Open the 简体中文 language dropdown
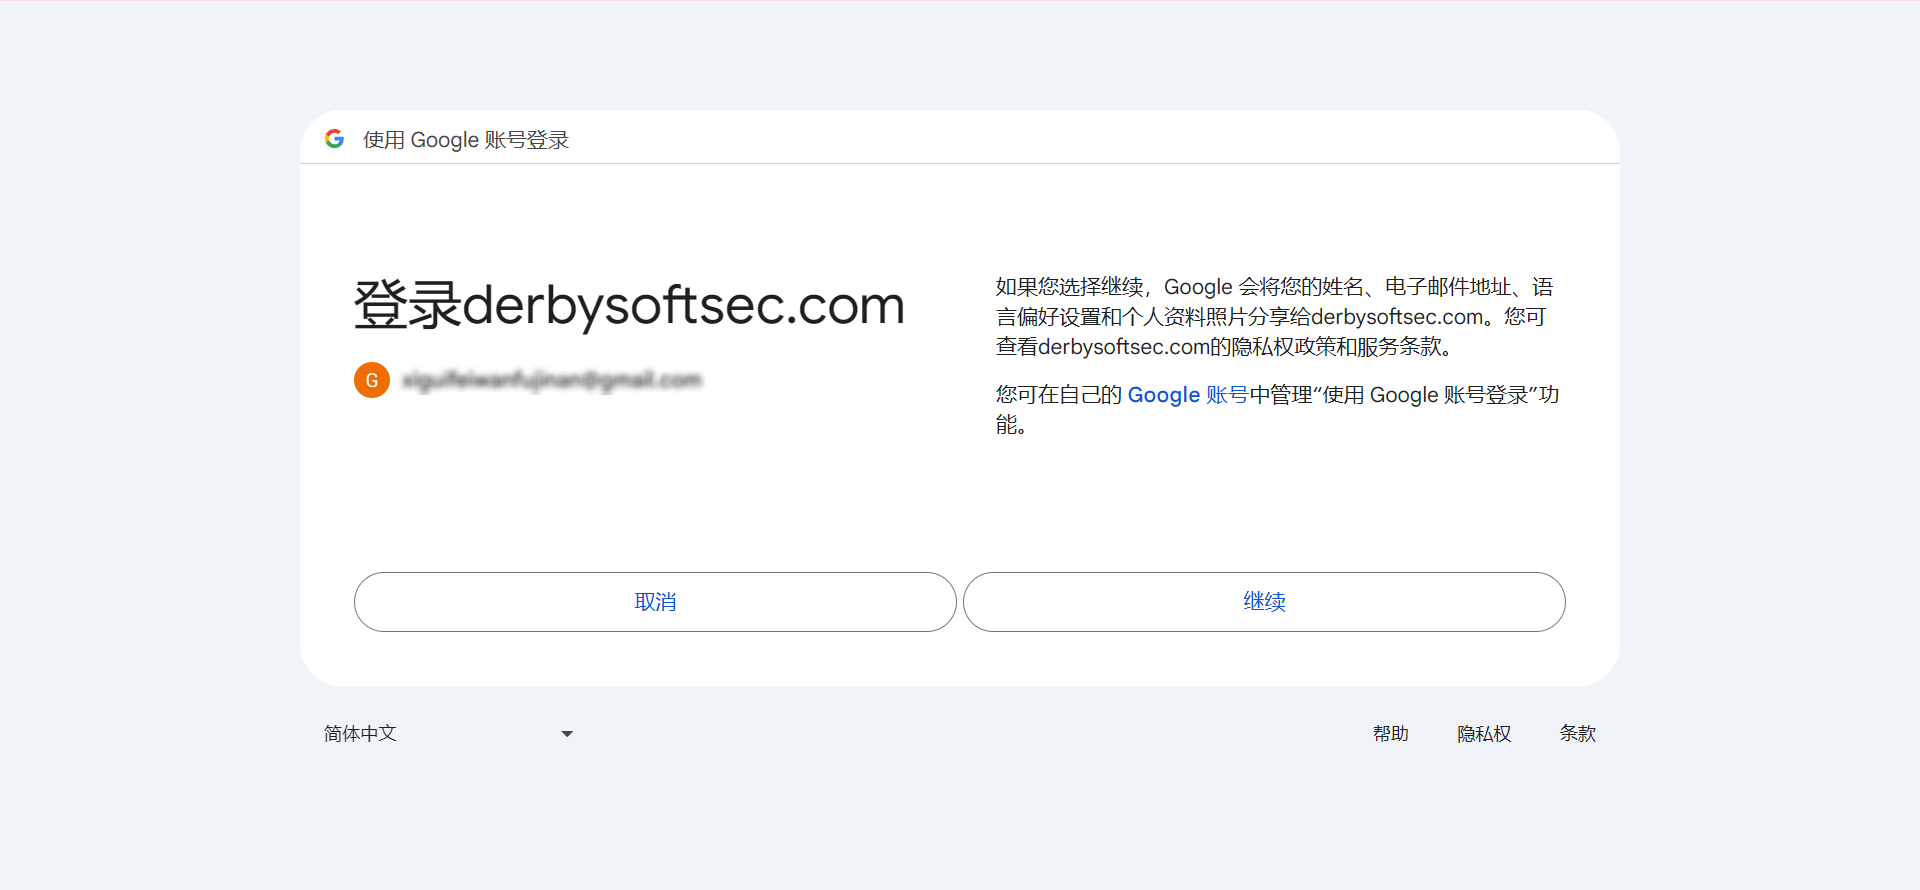This screenshot has height=890, width=1920. (x=448, y=734)
